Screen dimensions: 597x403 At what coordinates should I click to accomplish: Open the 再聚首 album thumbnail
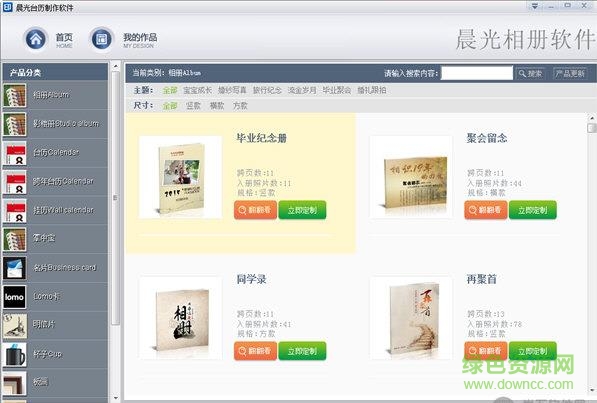click(411, 318)
